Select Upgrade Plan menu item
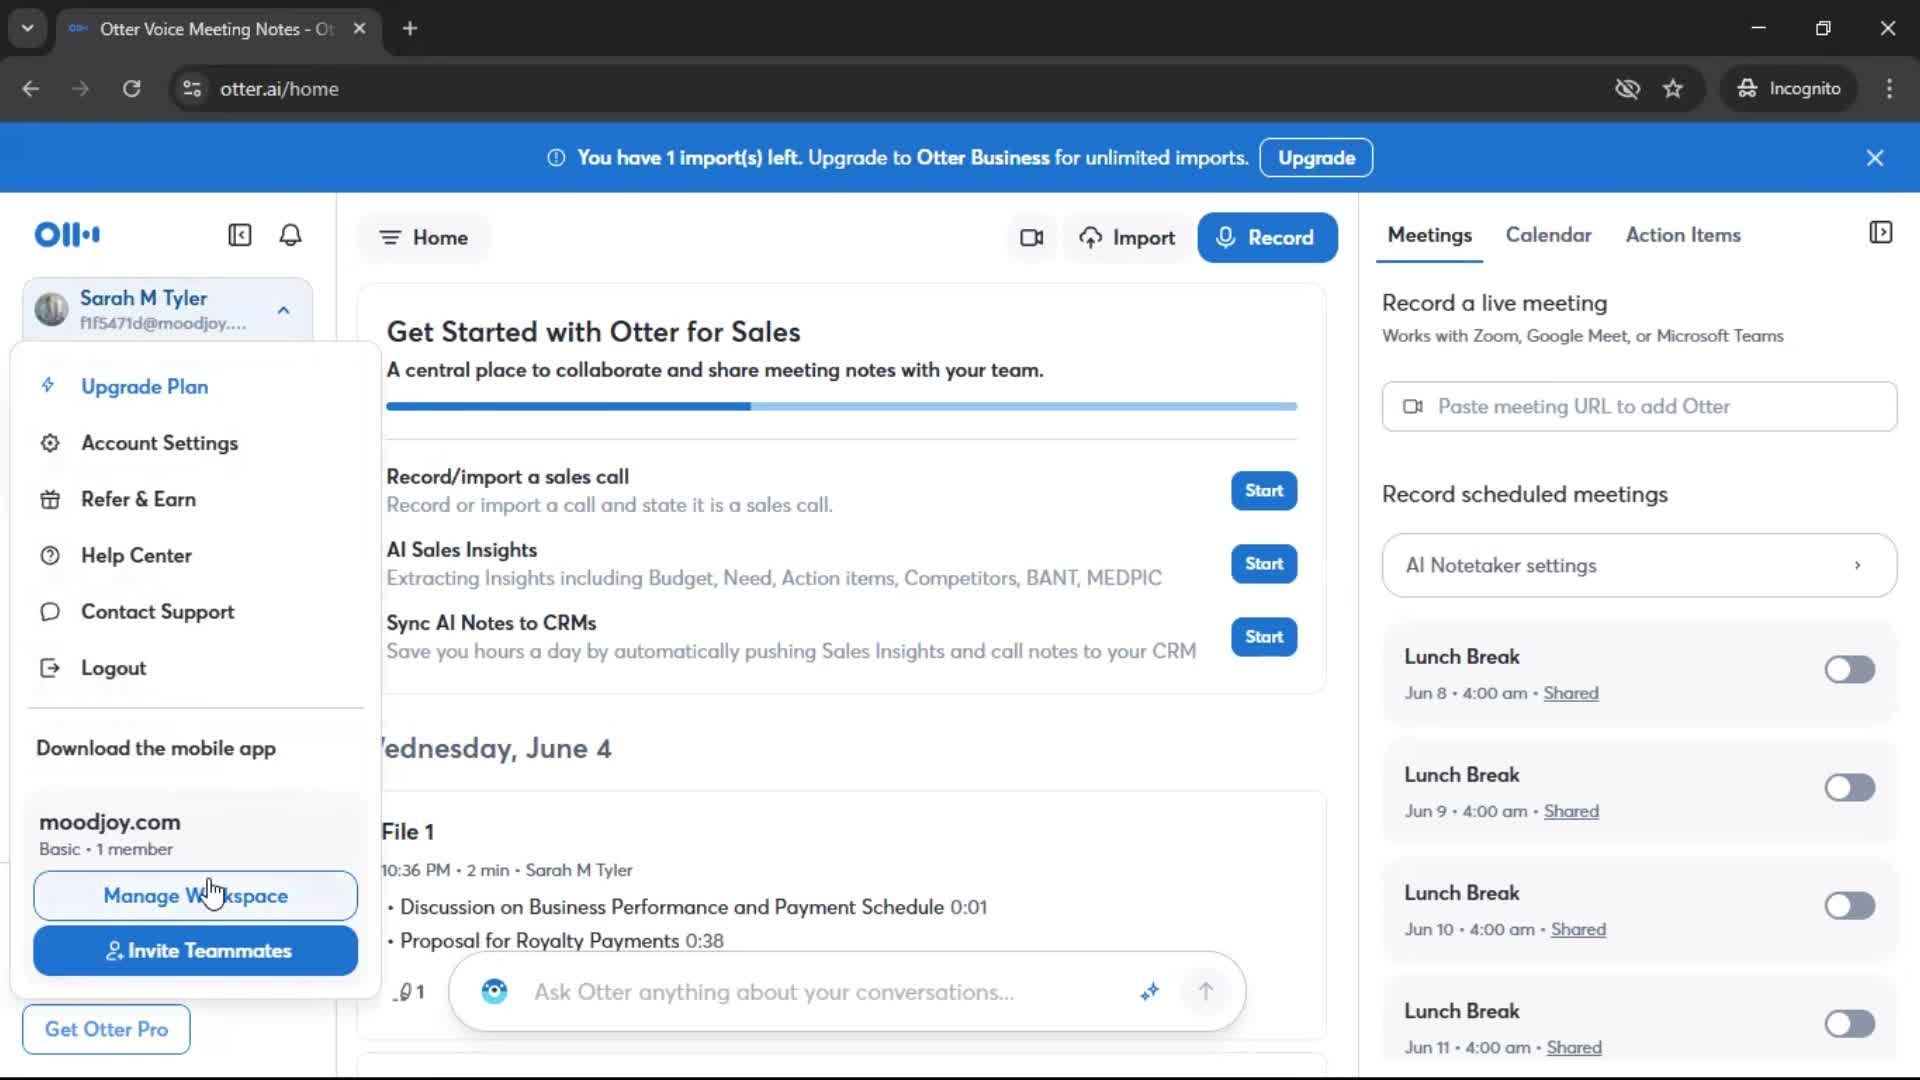Viewport: 1920px width, 1080px height. click(145, 387)
